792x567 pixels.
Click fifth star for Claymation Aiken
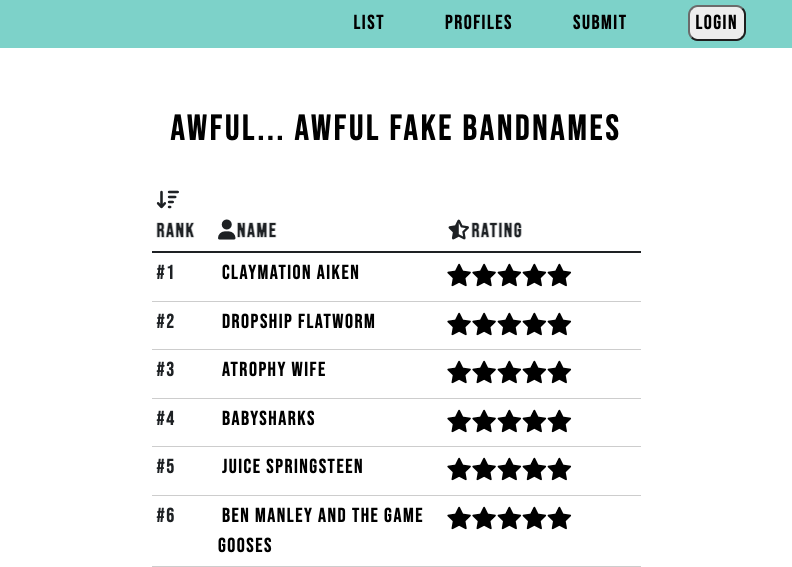coord(560,276)
